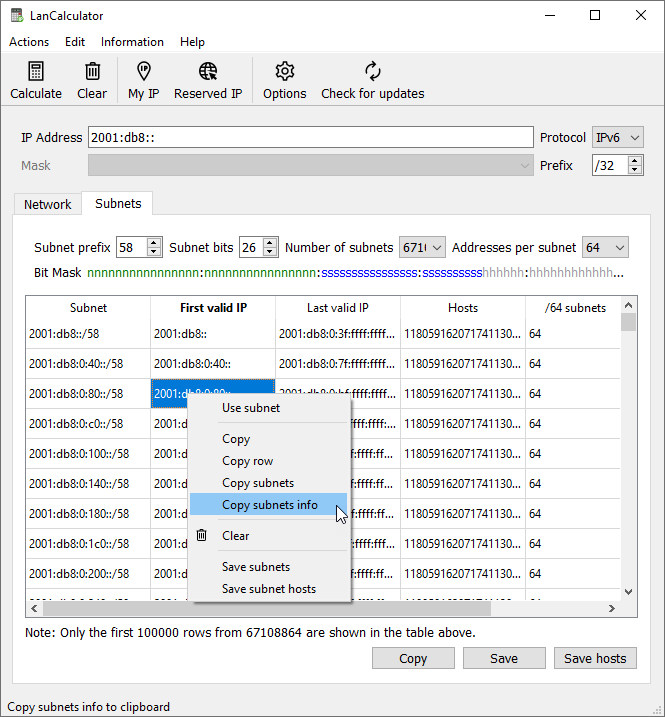The image size is (665, 717).
Task: Open the Actions menu
Action: pyautogui.click(x=29, y=42)
